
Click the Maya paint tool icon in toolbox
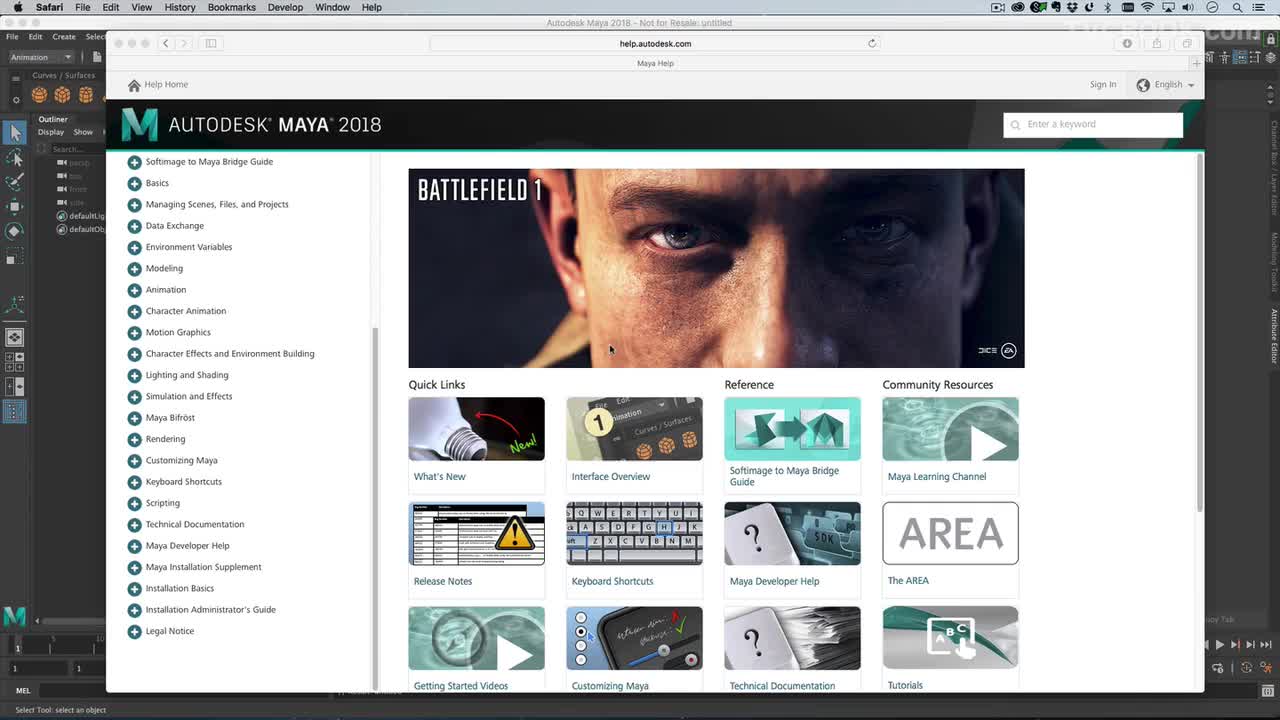(x=15, y=182)
